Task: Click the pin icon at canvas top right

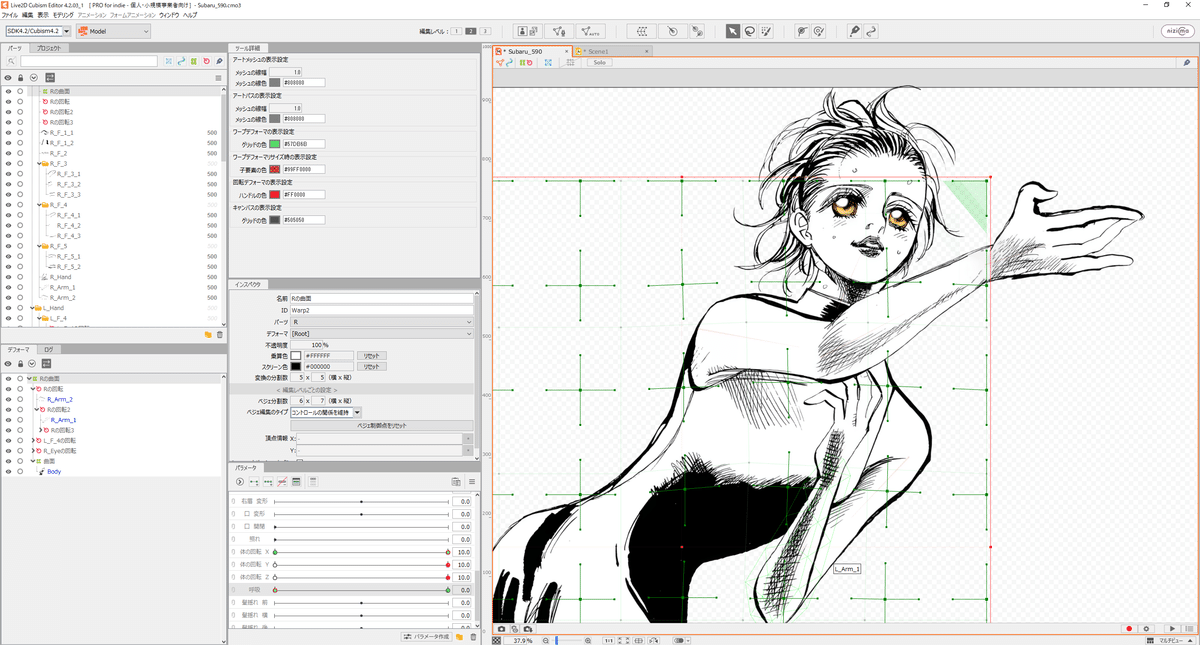Action: pos(1186,62)
